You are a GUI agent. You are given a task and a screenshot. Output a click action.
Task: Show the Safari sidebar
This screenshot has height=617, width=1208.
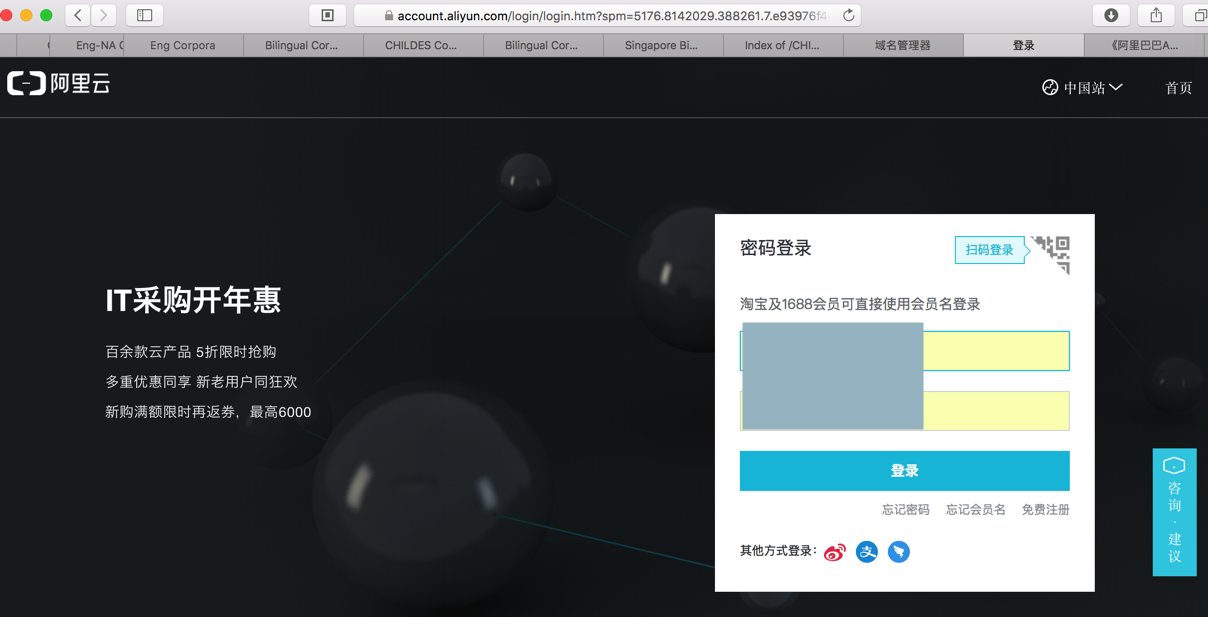click(x=144, y=15)
